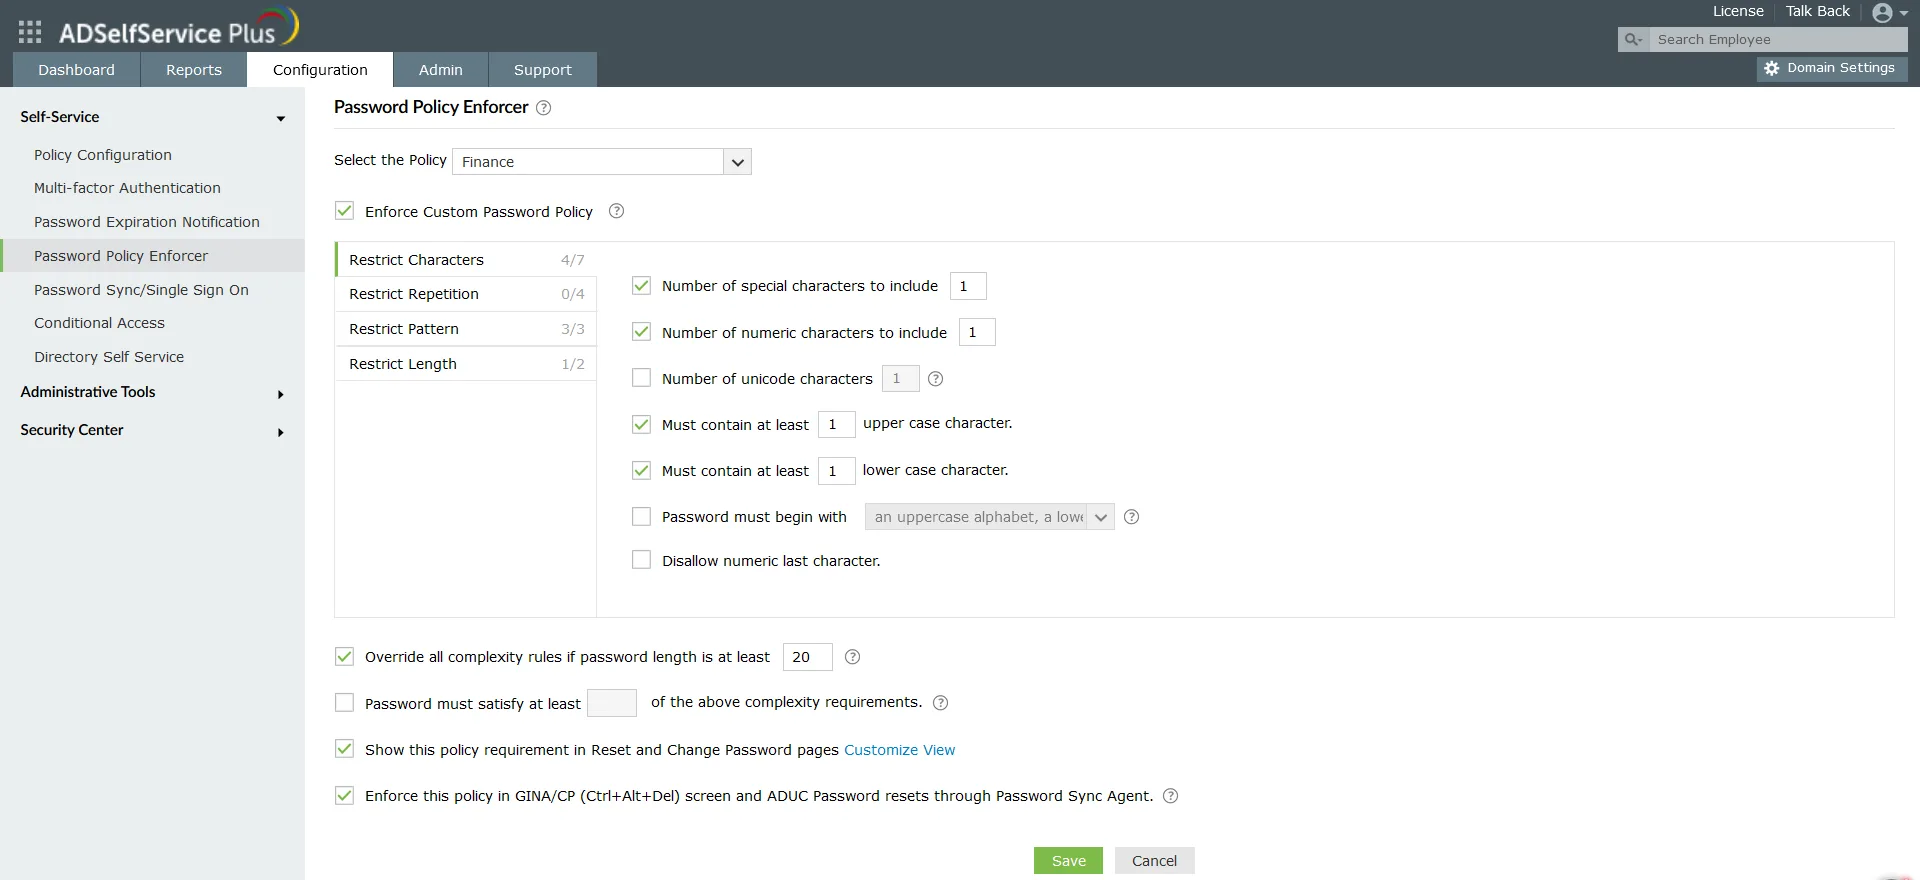This screenshot has width=1920, height=880.
Task: Show help for Password must begin with
Action: pos(1132,517)
